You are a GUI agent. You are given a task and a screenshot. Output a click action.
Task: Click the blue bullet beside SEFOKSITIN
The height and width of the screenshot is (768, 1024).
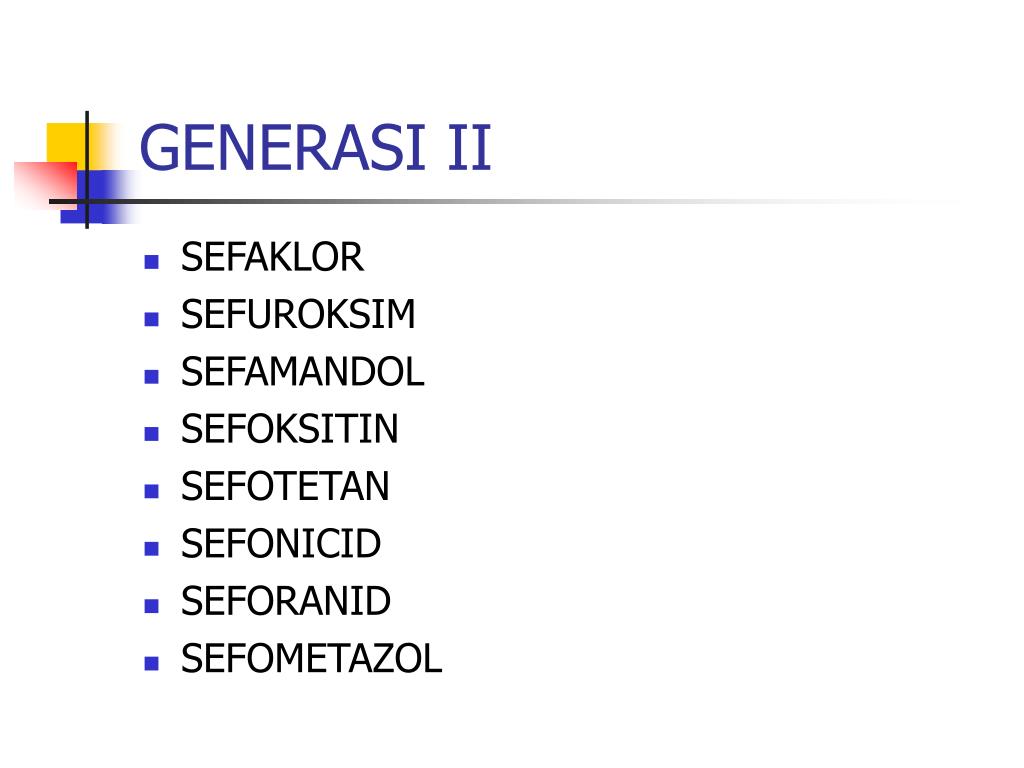point(152,434)
